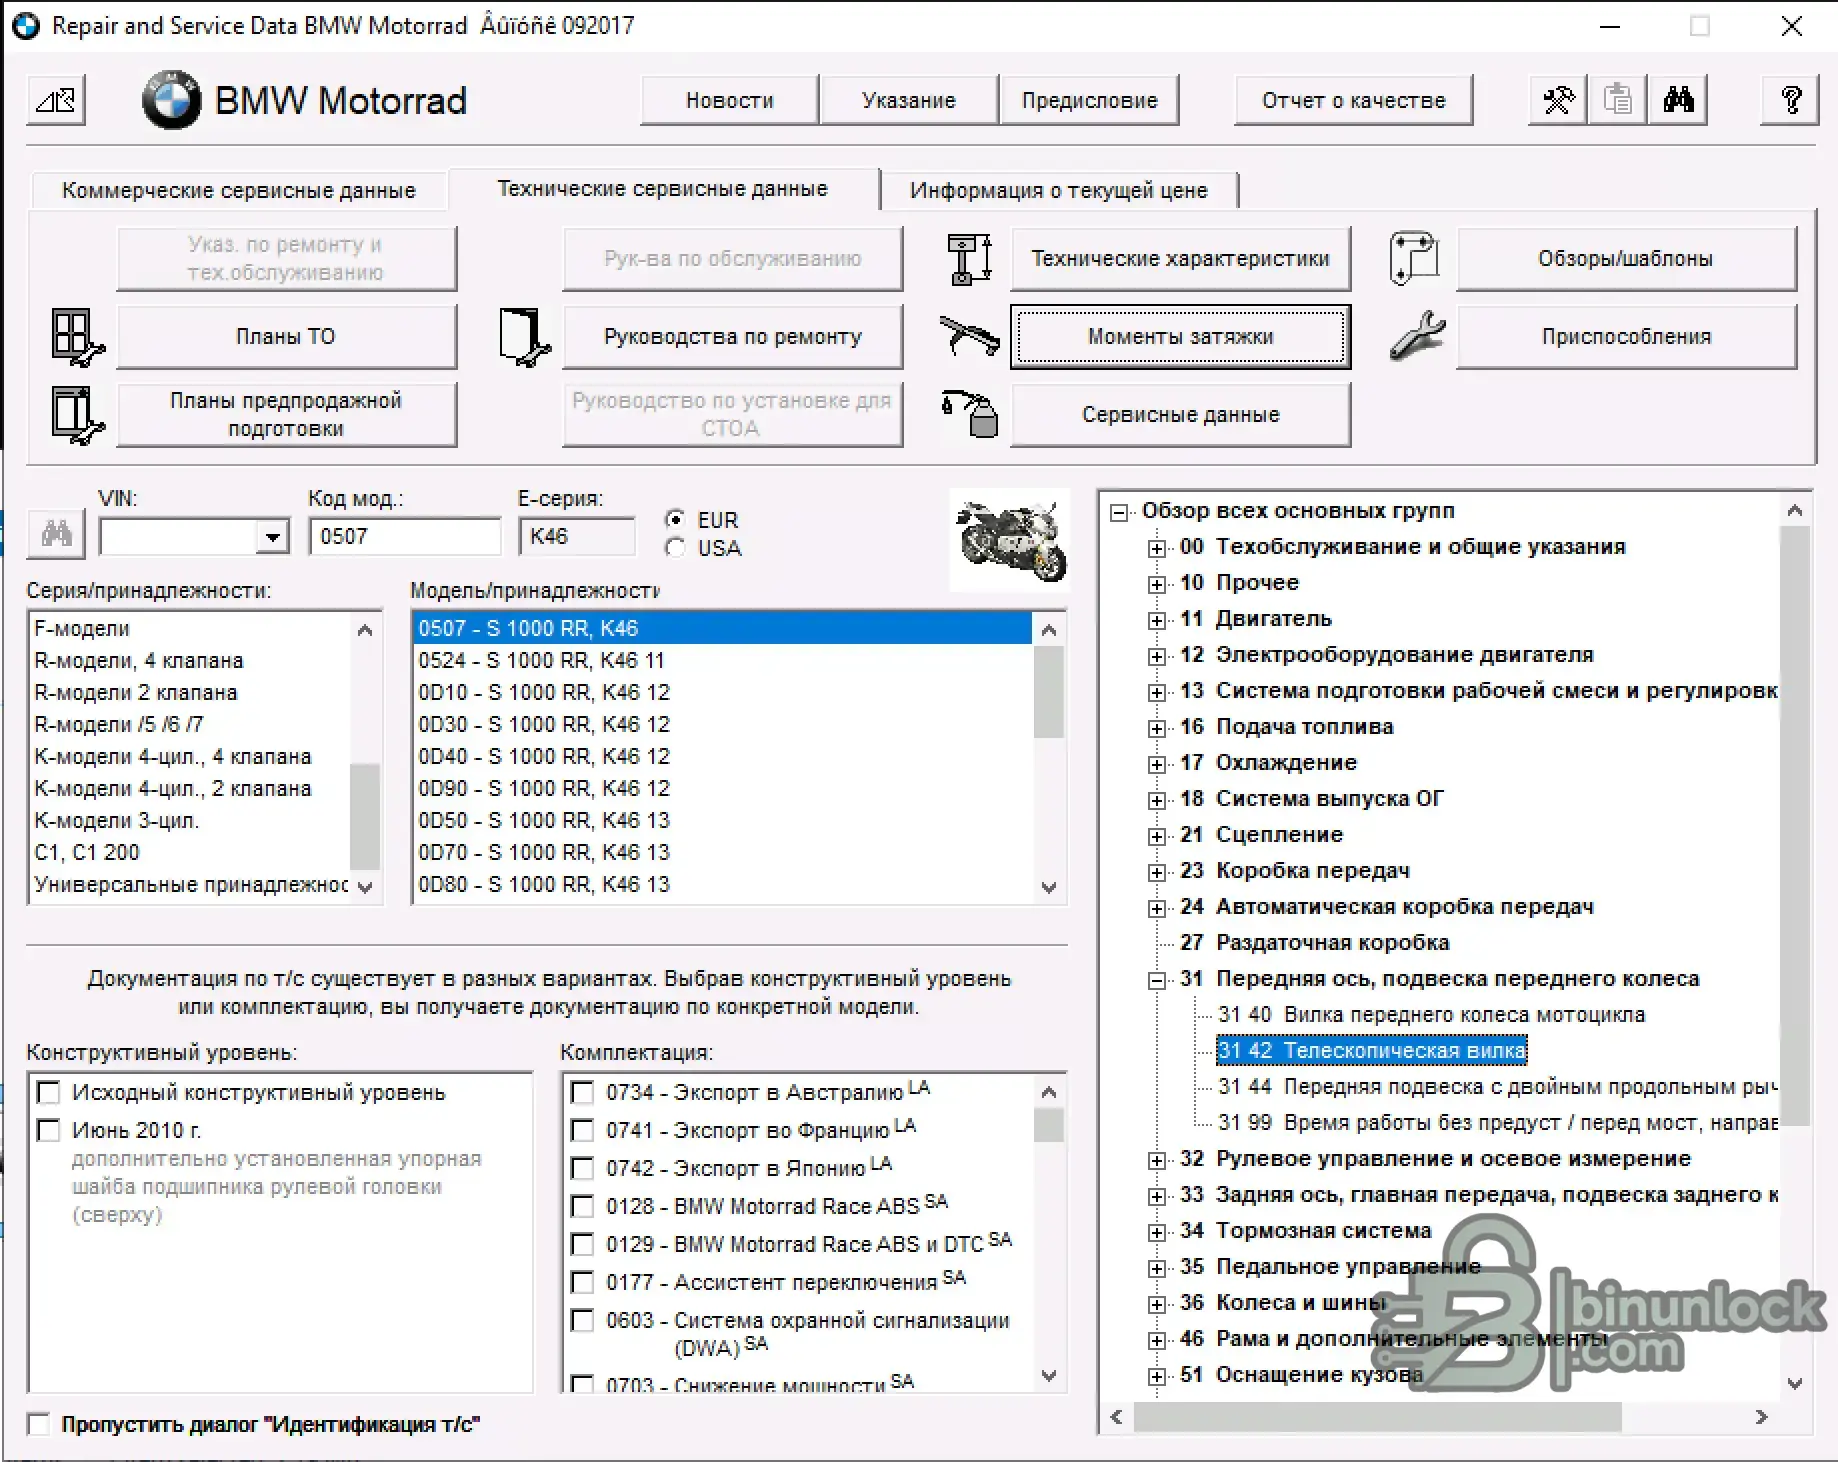1838x1462 pixels.
Task: Toggle 'Пропустить диалог Идентификация т/с' checkbox
Action: tap(39, 1424)
